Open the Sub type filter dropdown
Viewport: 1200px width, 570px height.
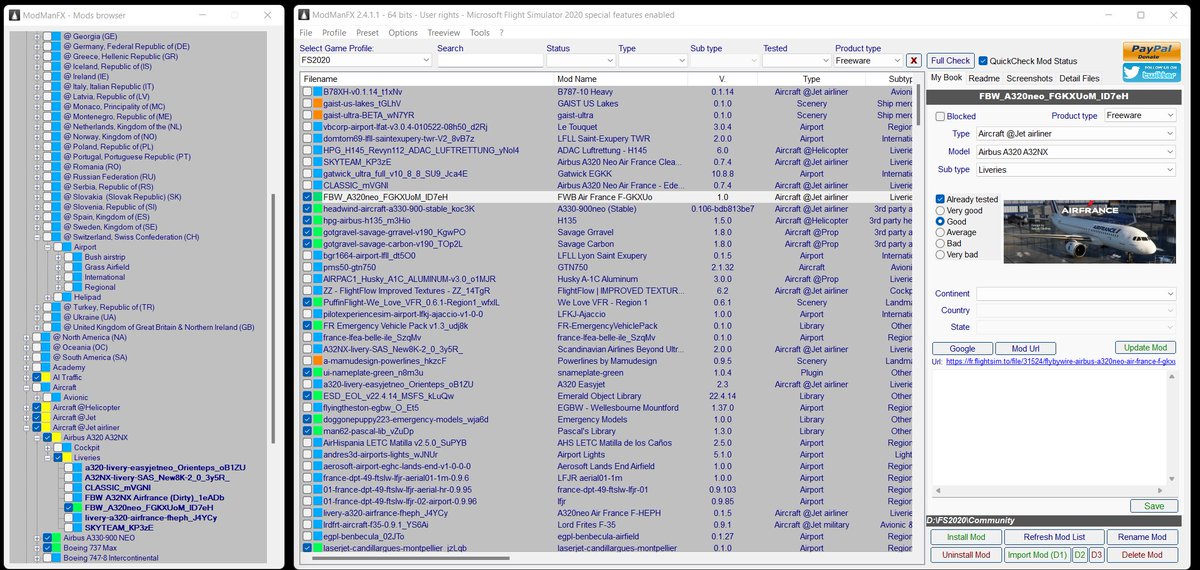pyautogui.click(x=723, y=61)
